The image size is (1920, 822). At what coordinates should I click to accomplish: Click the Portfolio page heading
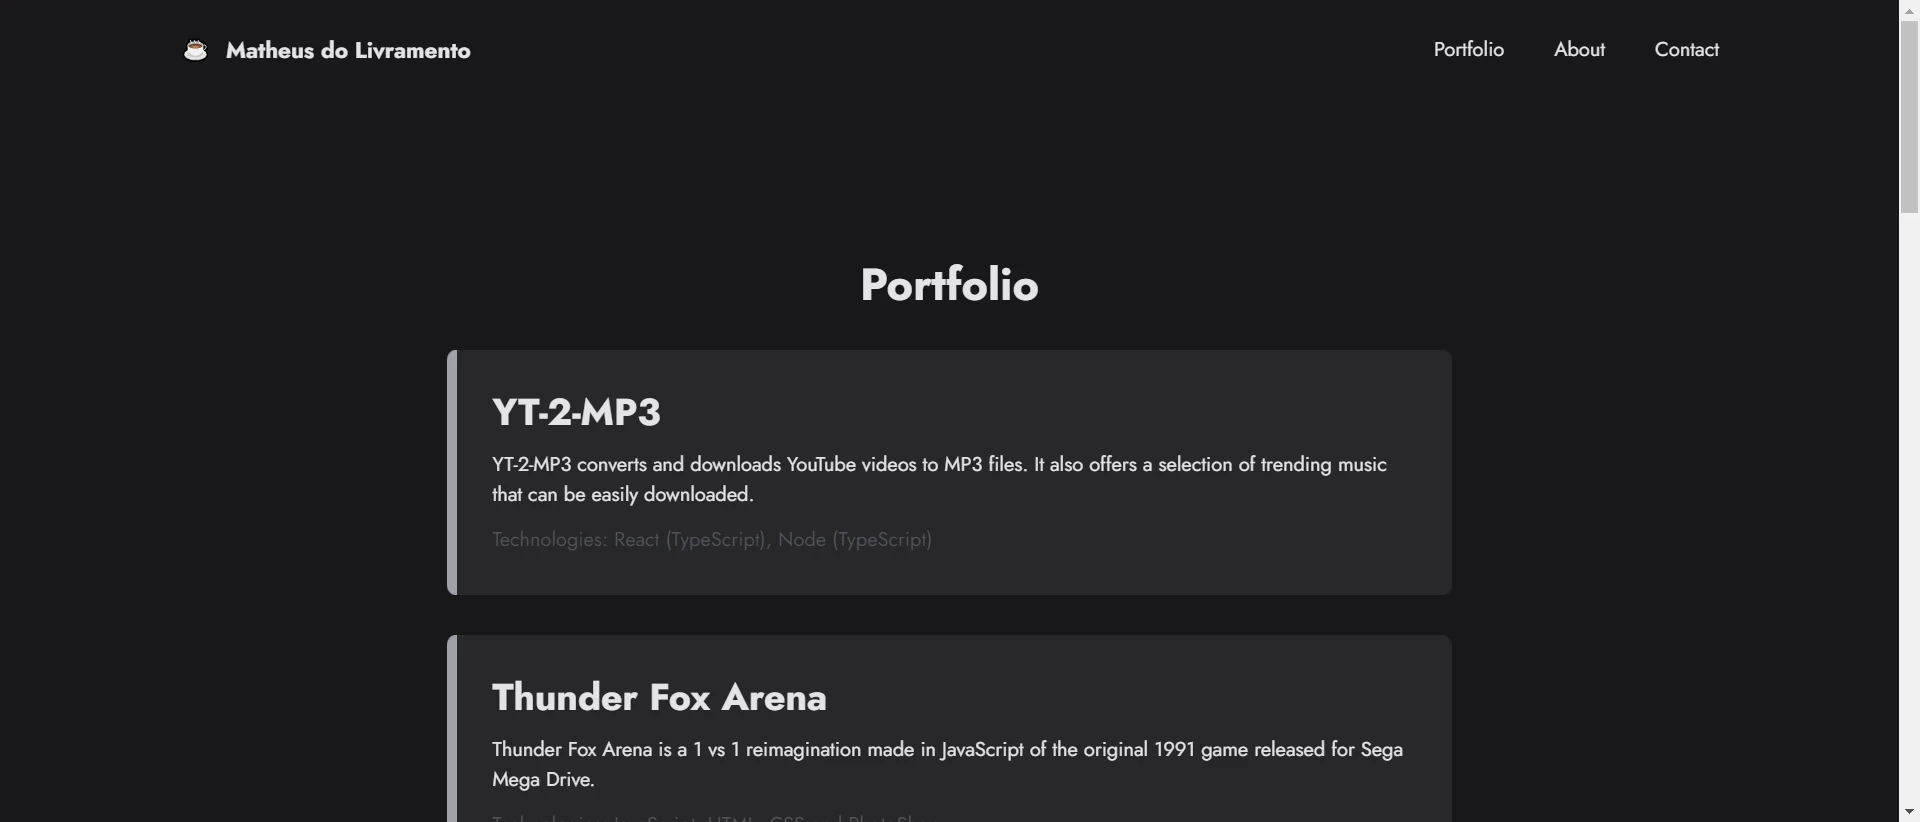(x=949, y=285)
